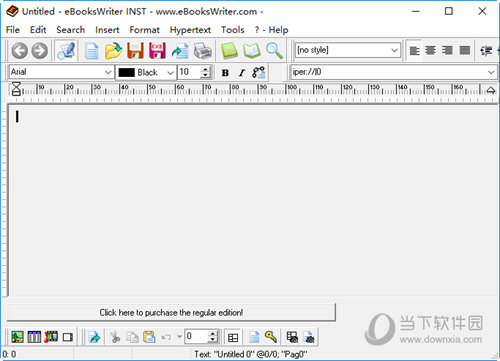This screenshot has width=500, height=361.
Task: Open the Format menu
Action: click(x=145, y=30)
